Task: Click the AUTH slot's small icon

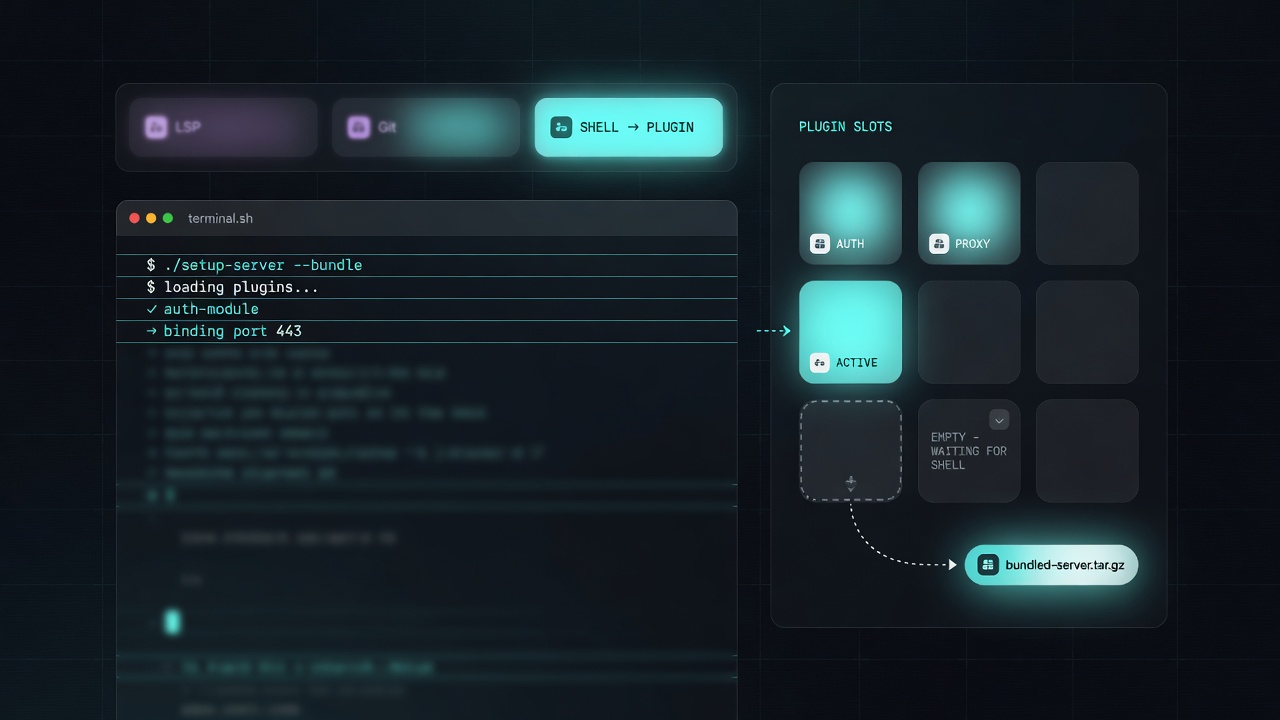Action: pyautogui.click(x=820, y=243)
